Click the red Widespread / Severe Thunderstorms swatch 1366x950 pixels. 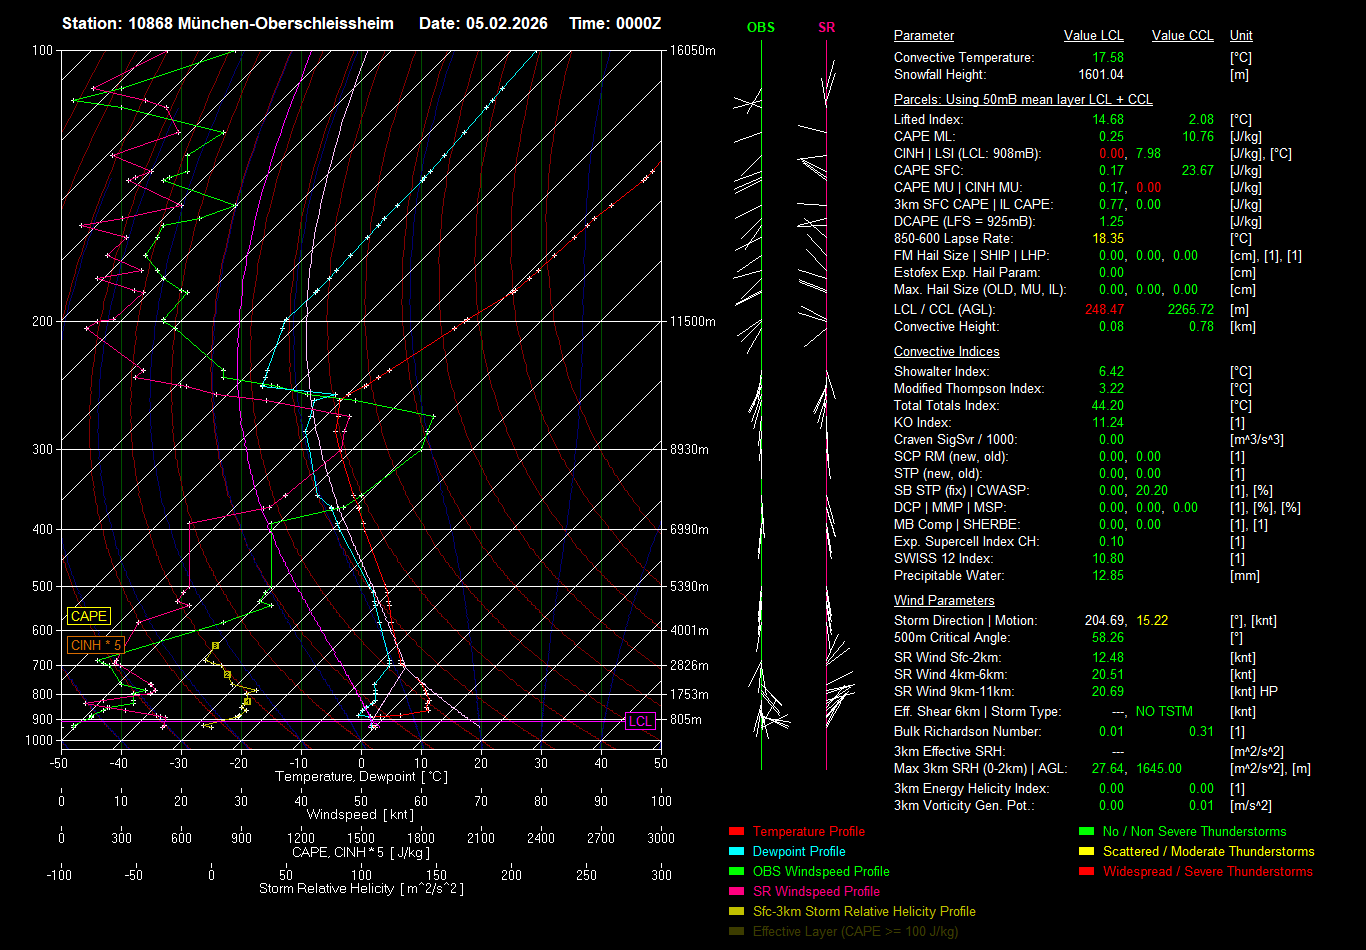[1086, 871]
